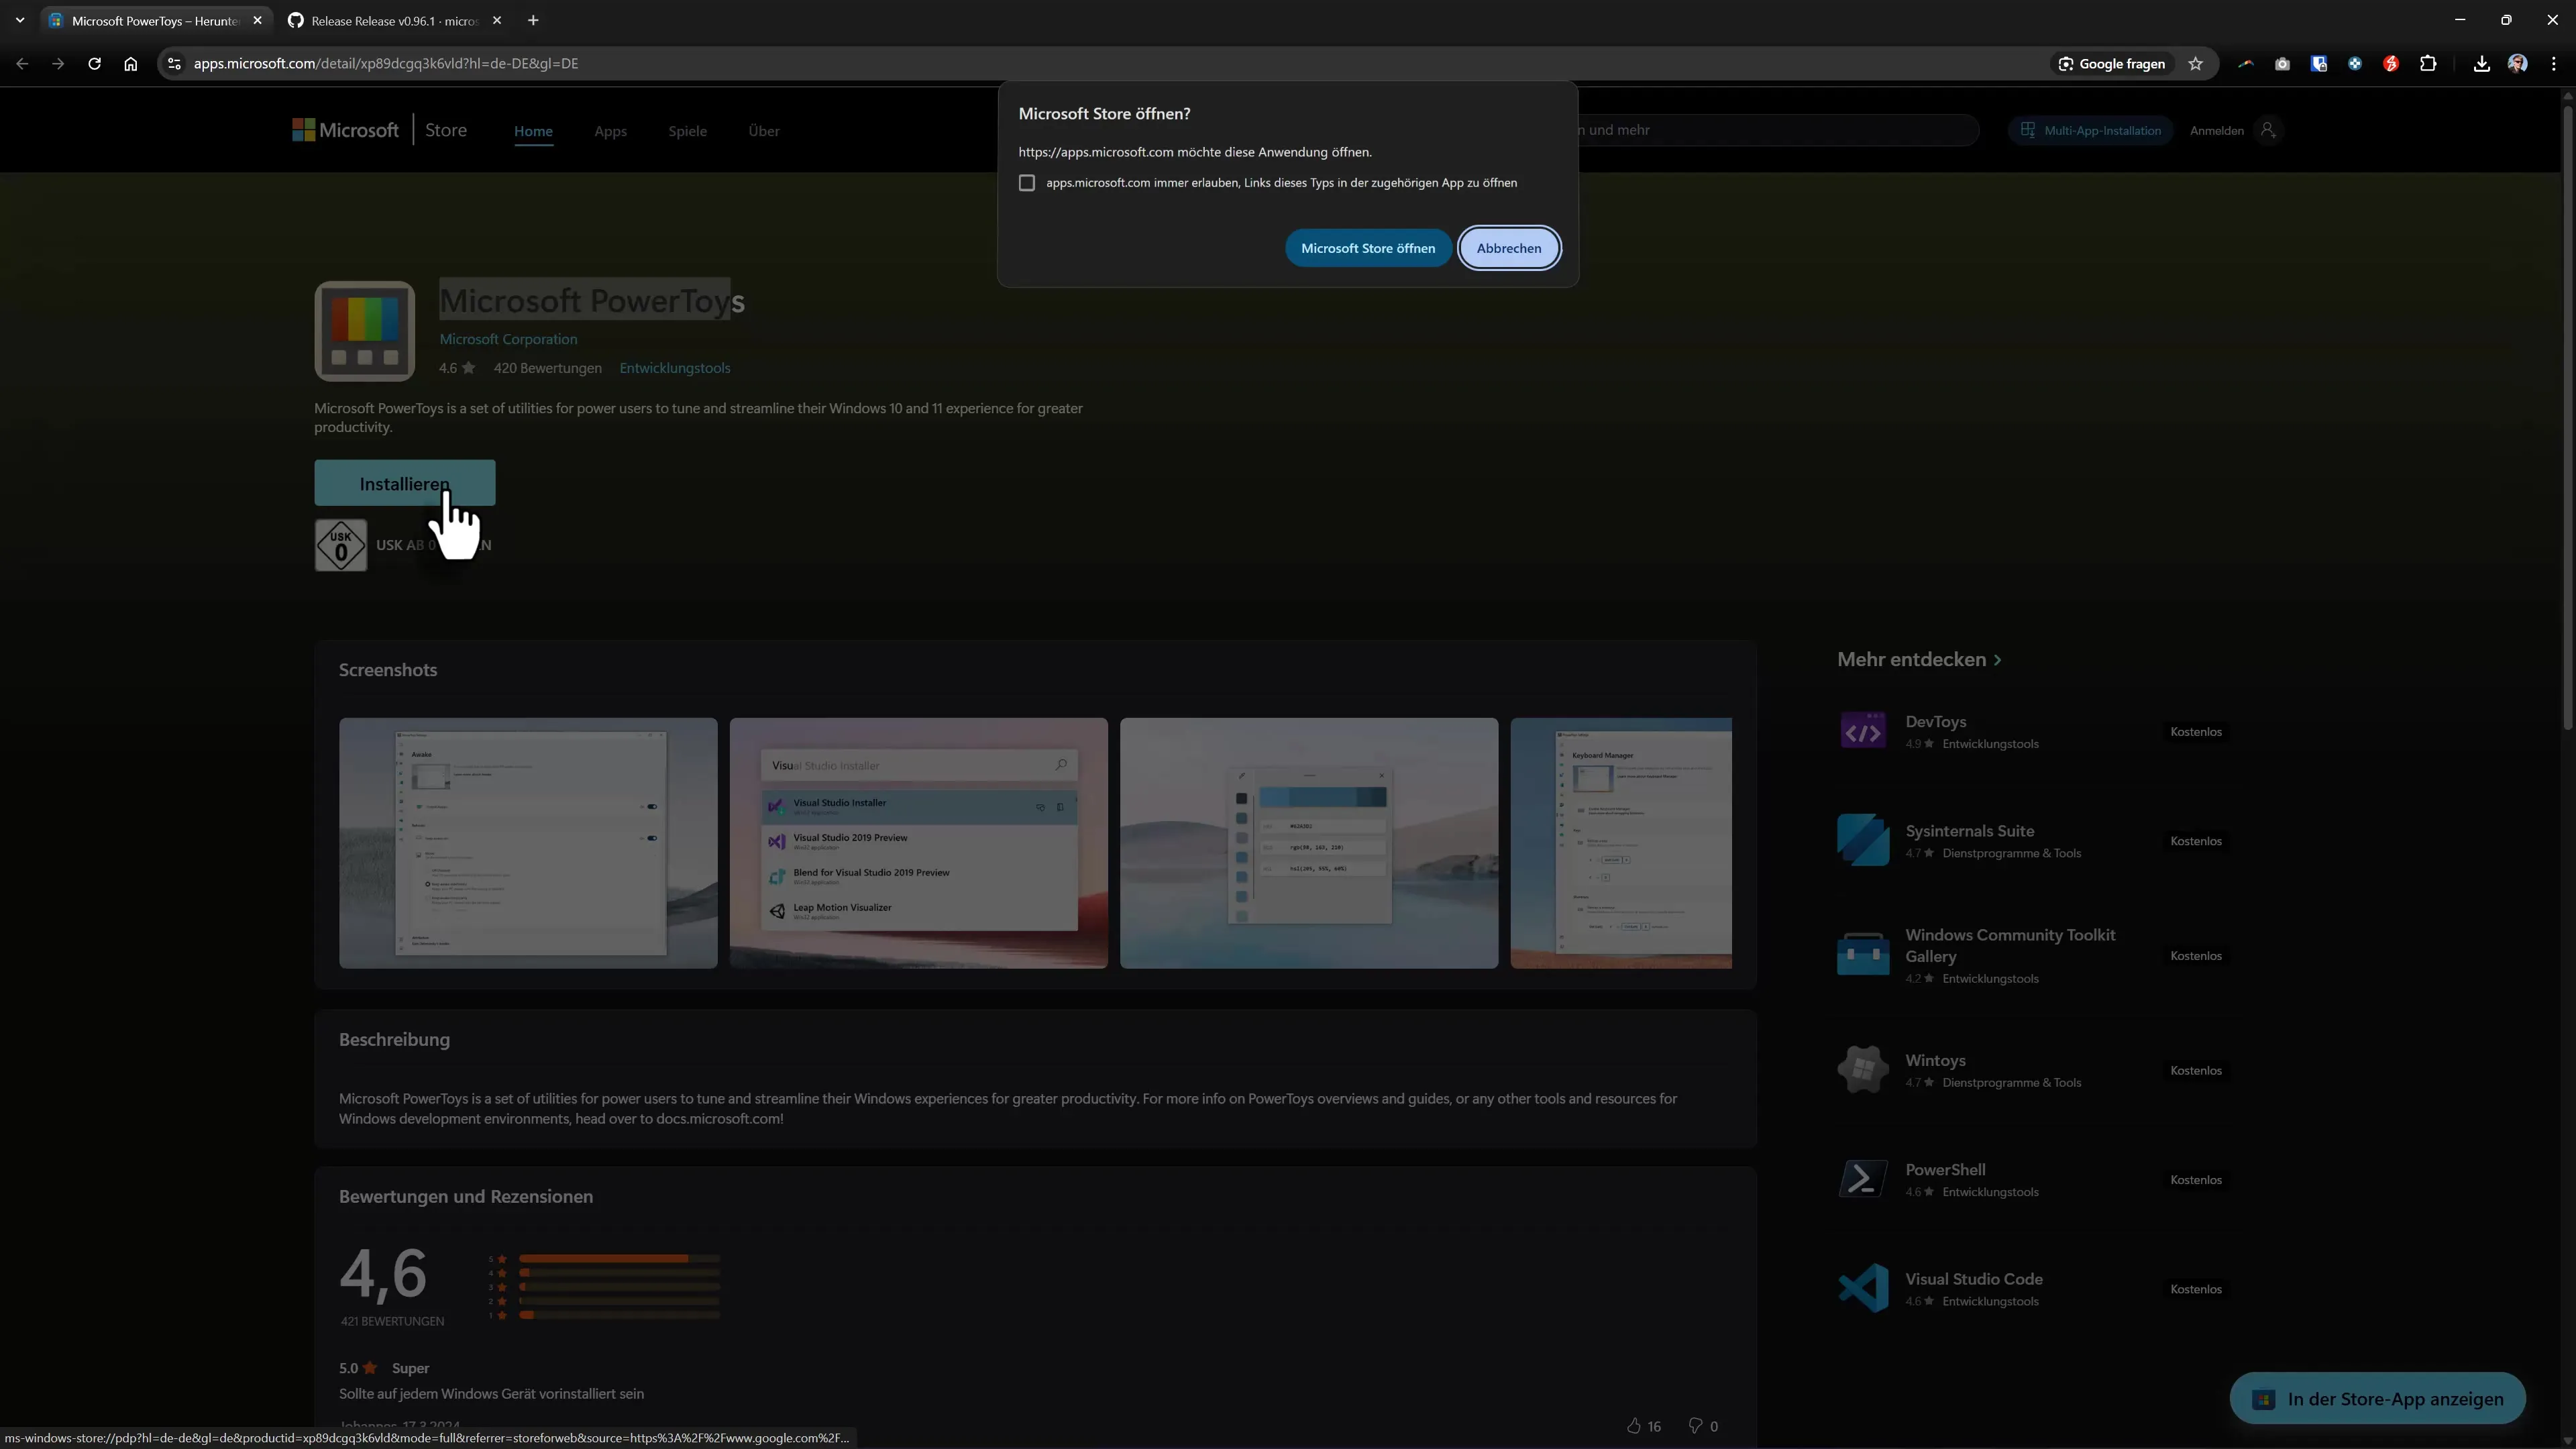The width and height of the screenshot is (2576, 1449).
Task: Toggle the bookmark star in the address bar
Action: (x=2195, y=63)
